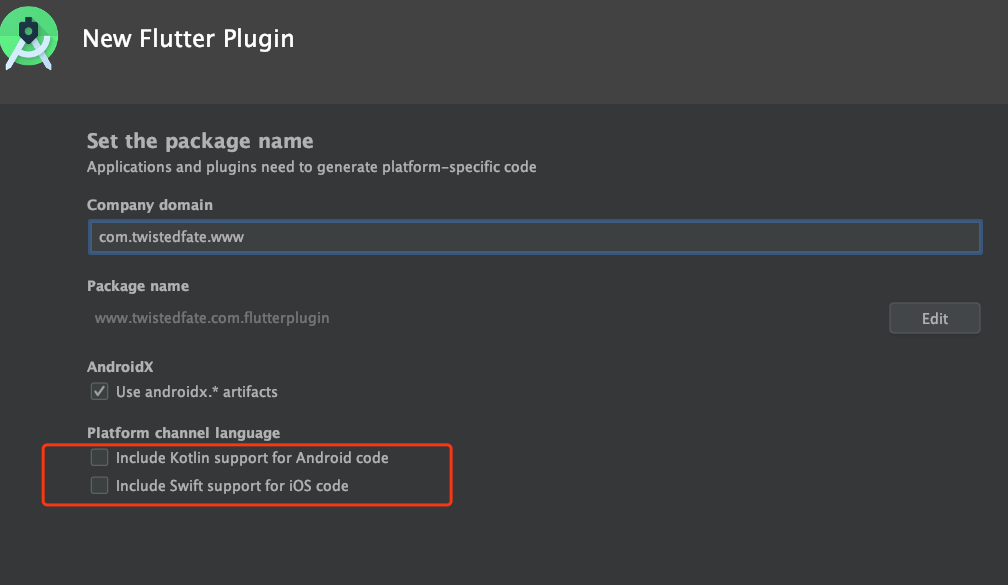Click the 'Platform channel language' label

point(184,433)
